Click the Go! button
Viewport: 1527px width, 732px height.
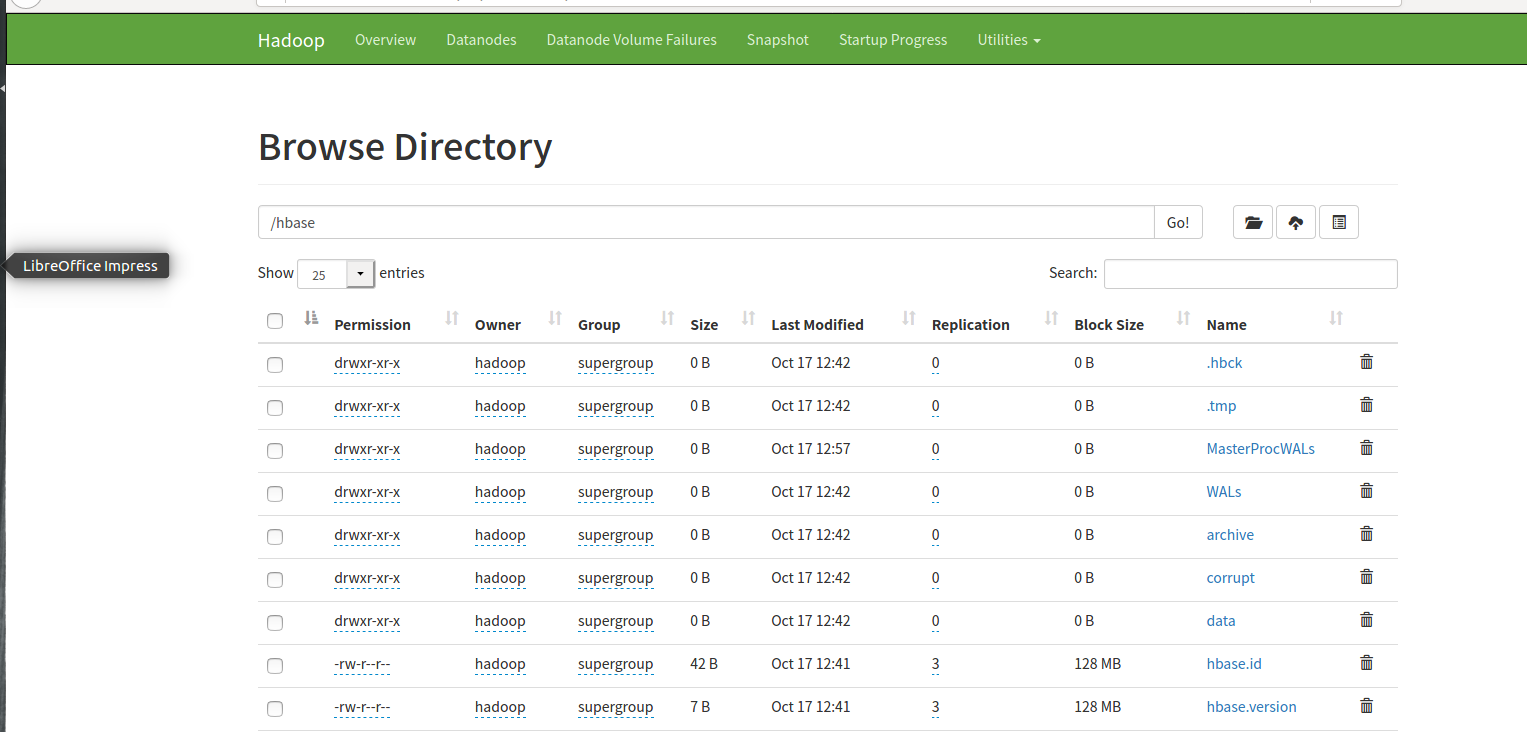click(1178, 222)
